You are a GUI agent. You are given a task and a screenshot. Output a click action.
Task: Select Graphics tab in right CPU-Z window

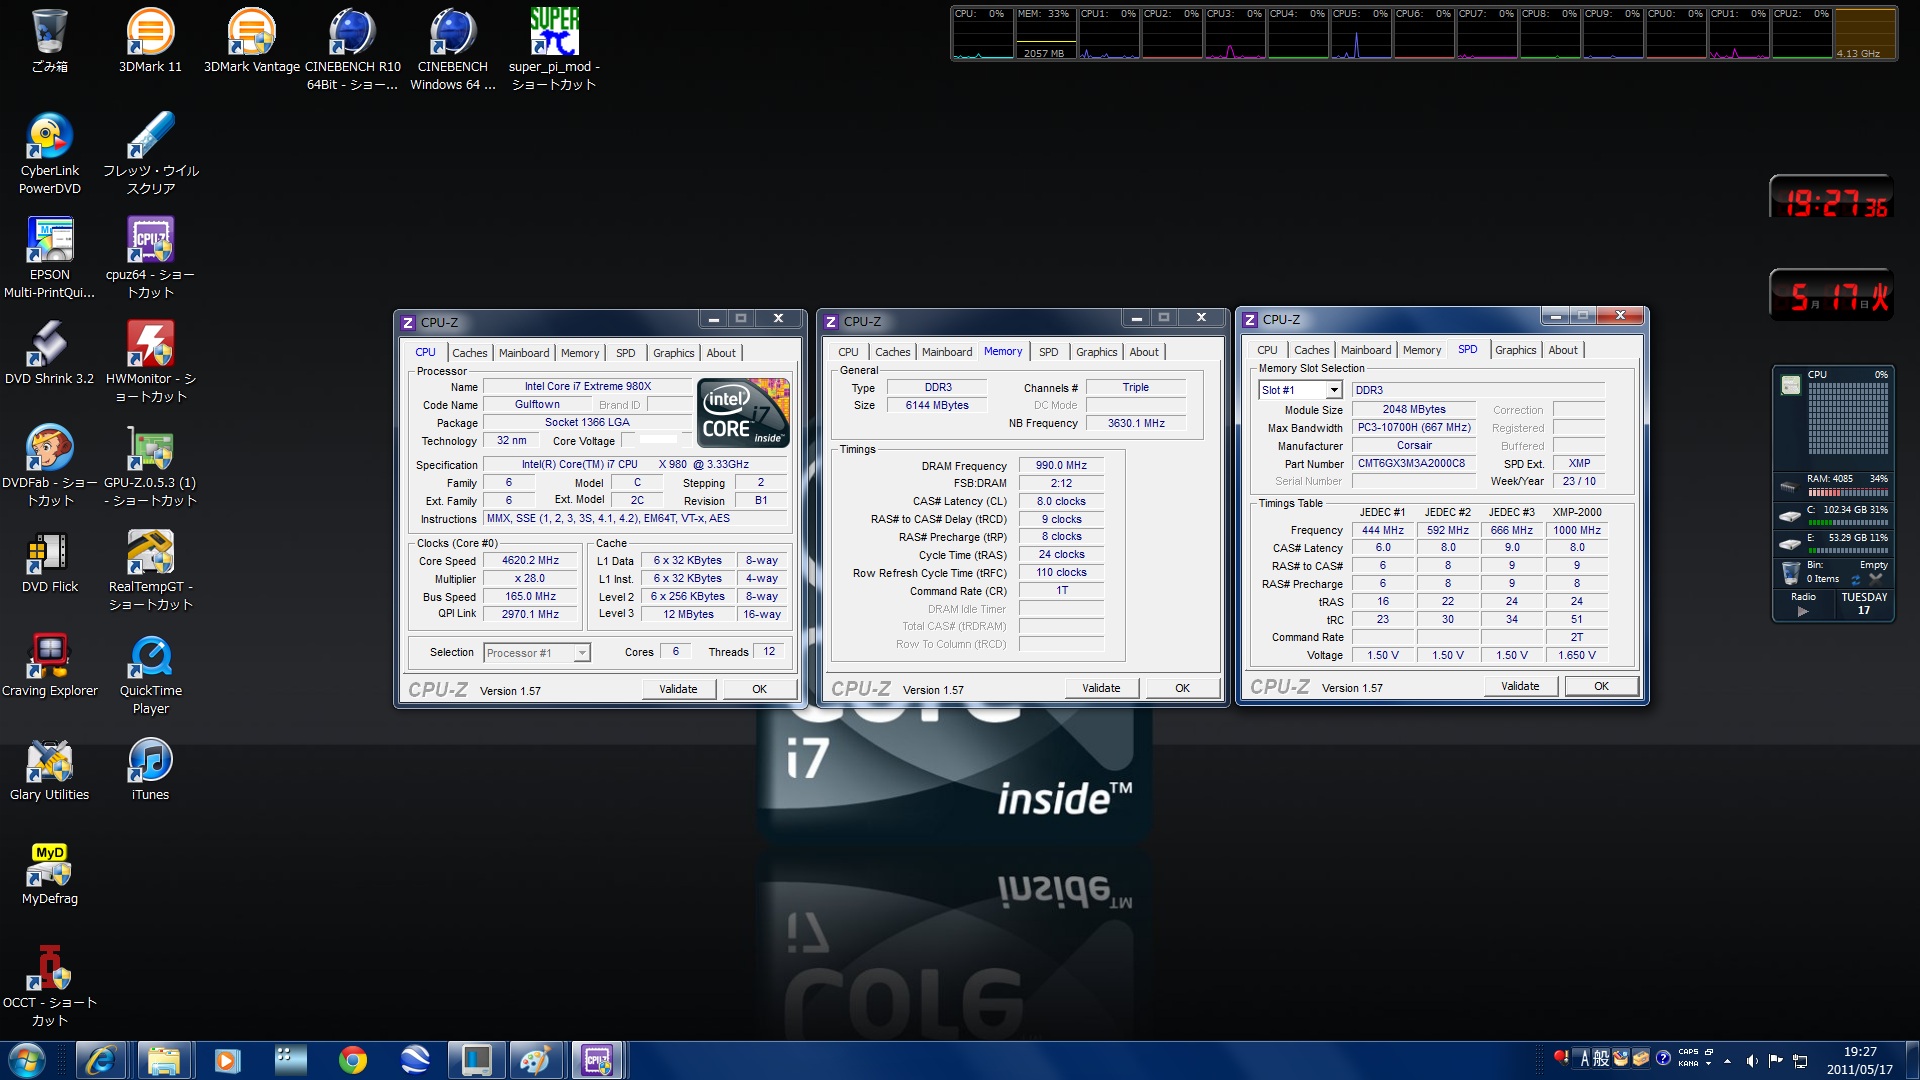point(1515,350)
